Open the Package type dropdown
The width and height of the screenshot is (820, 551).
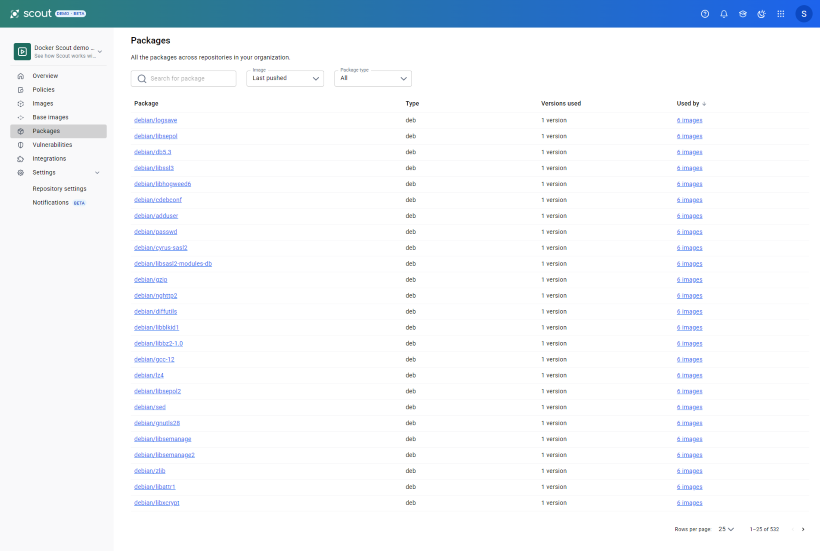pyautogui.click(x=373, y=78)
